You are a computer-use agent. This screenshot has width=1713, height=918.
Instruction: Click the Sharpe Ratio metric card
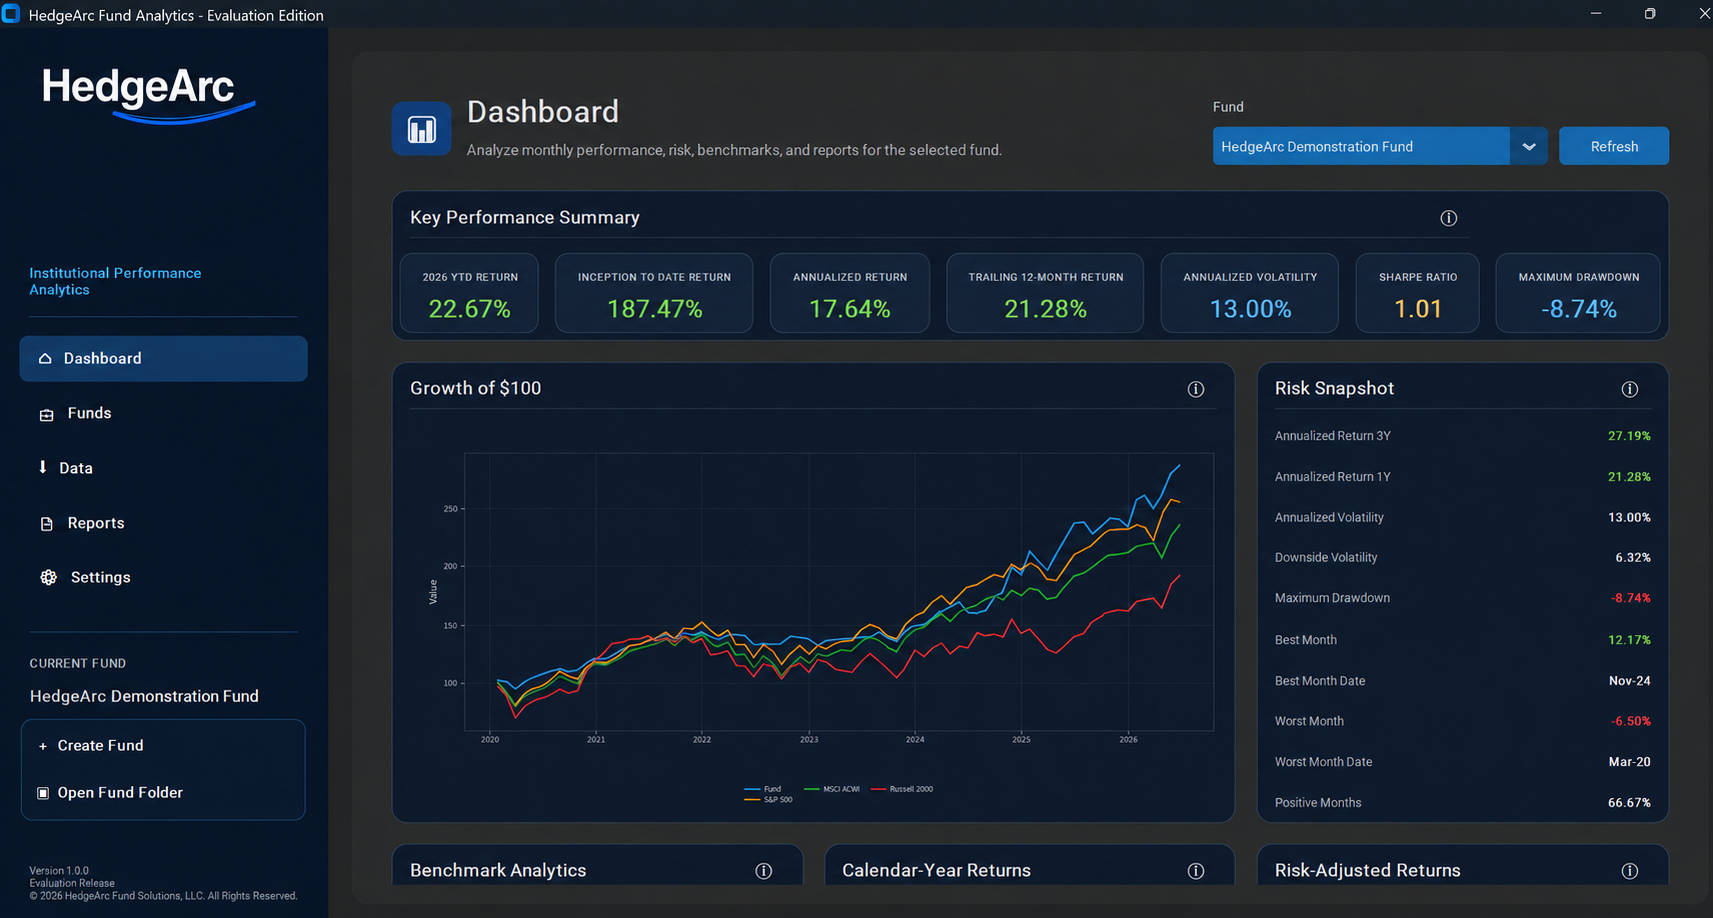coord(1417,293)
